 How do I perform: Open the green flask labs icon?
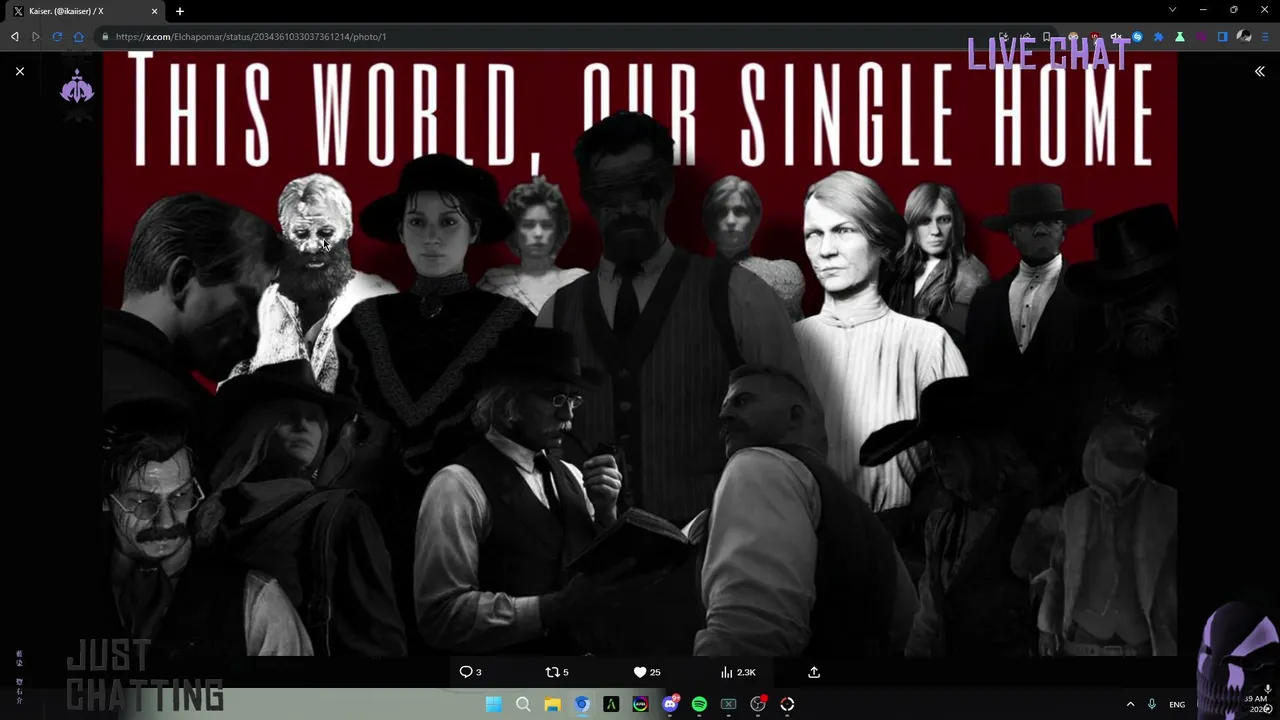(x=1180, y=37)
